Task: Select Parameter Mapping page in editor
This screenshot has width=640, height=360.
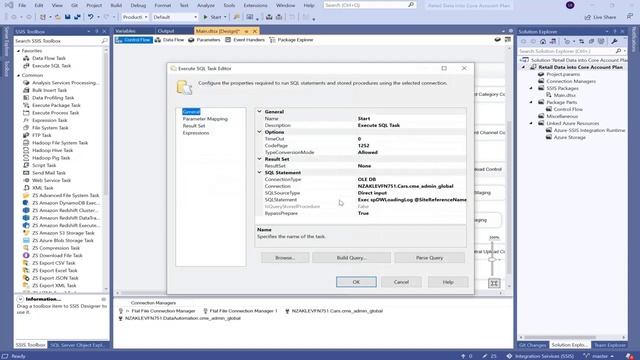Action: point(205,119)
